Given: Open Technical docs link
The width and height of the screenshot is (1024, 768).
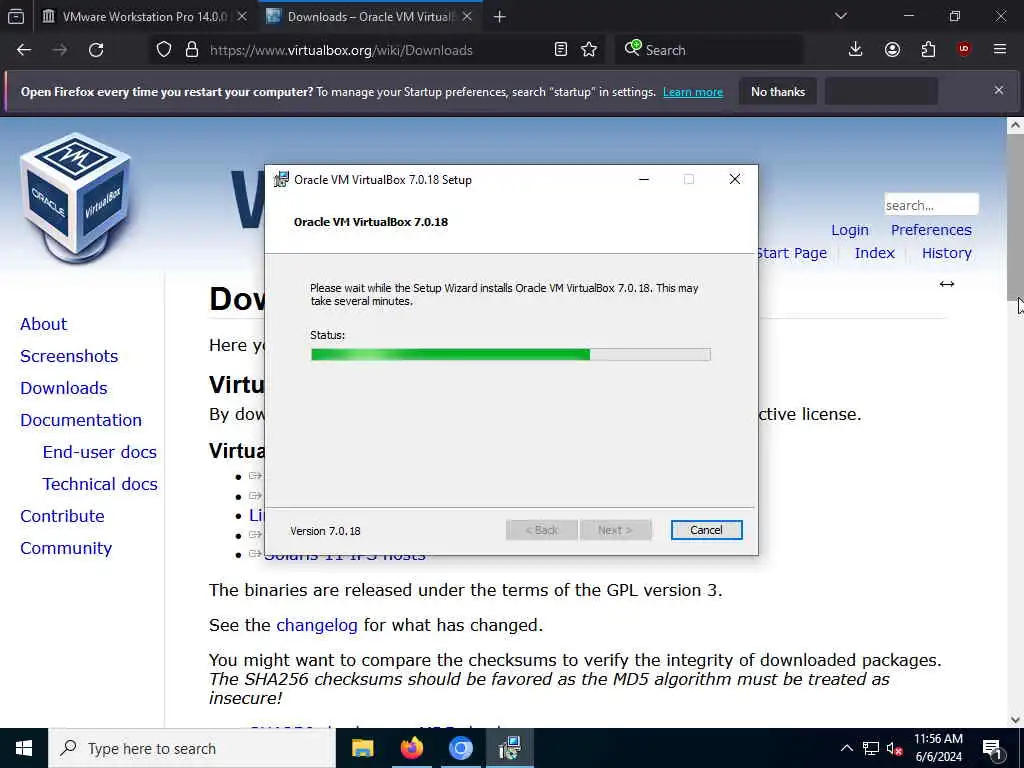Looking at the screenshot, I should click(100, 484).
